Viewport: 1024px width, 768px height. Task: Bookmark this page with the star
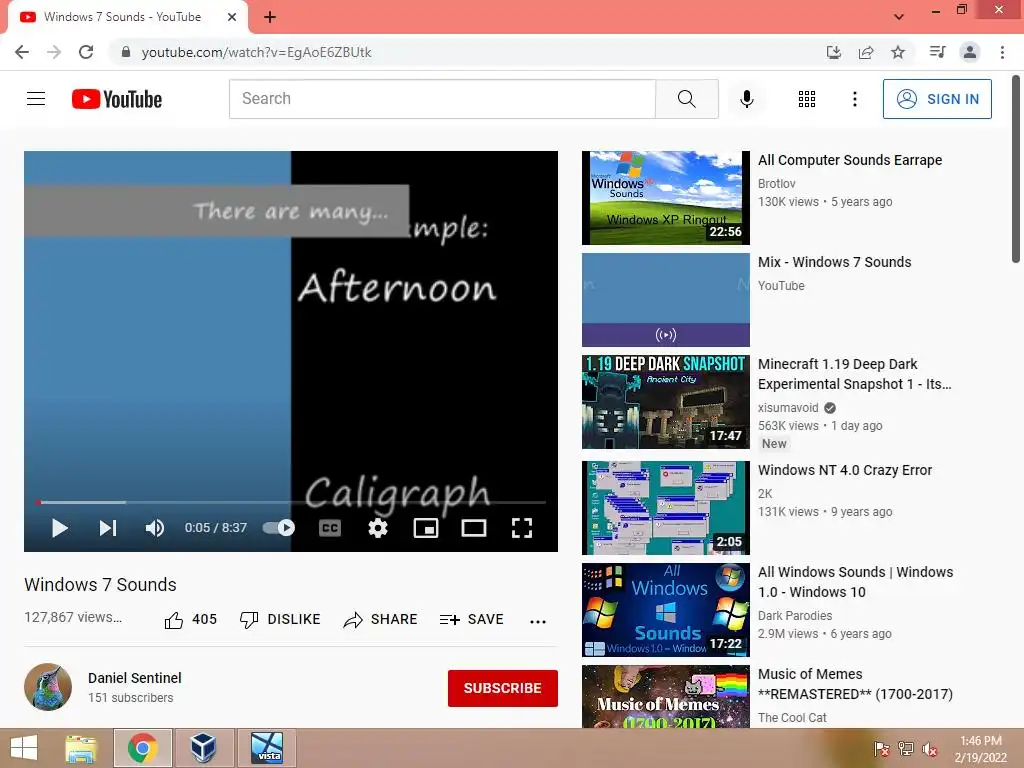pos(898,52)
